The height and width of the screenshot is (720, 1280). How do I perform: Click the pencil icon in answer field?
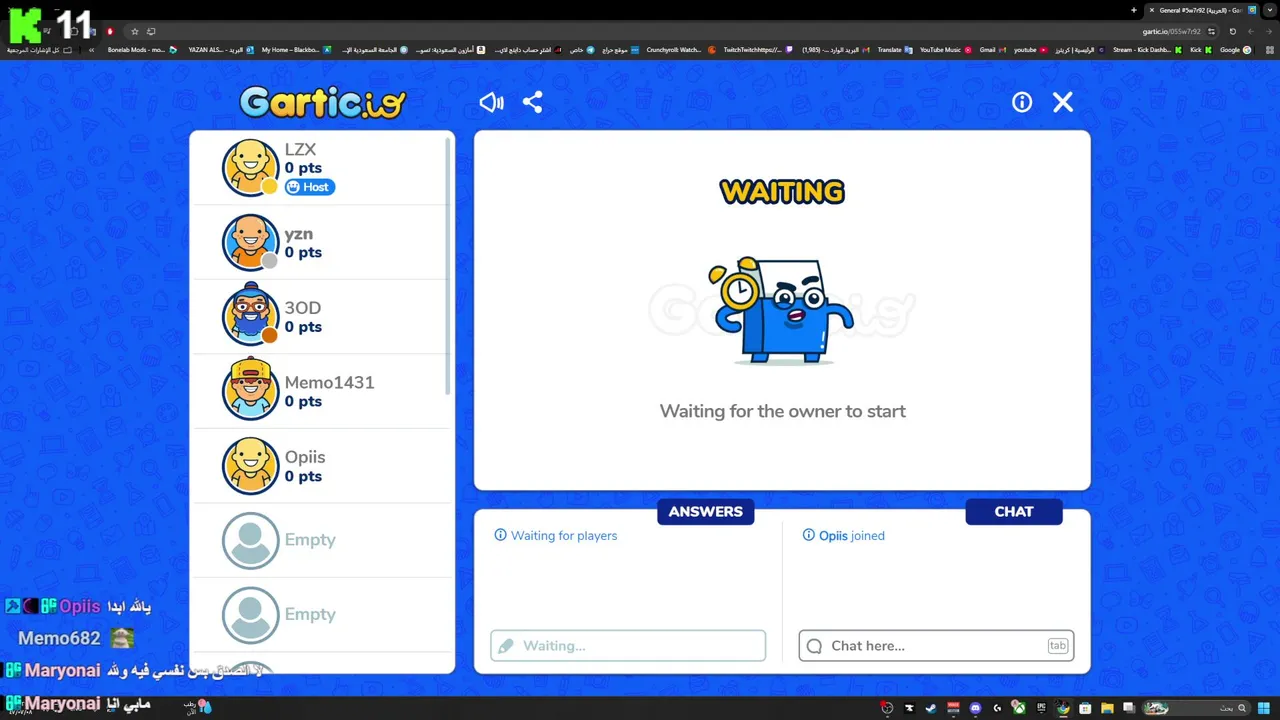506,646
